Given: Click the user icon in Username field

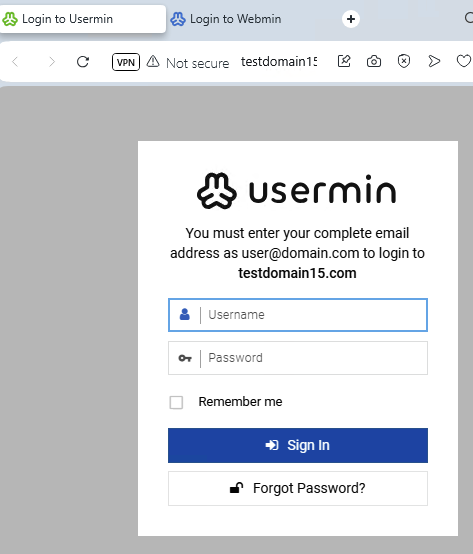Looking at the screenshot, I should tap(184, 314).
